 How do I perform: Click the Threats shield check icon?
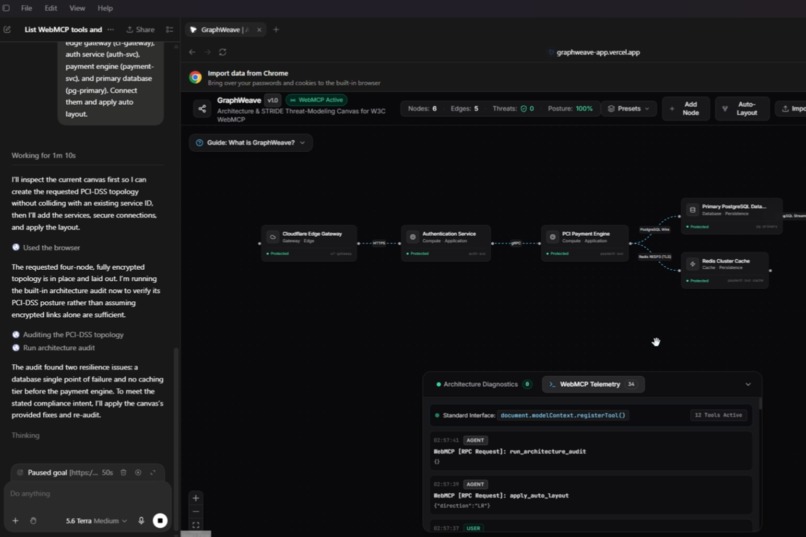tap(523, 108)
